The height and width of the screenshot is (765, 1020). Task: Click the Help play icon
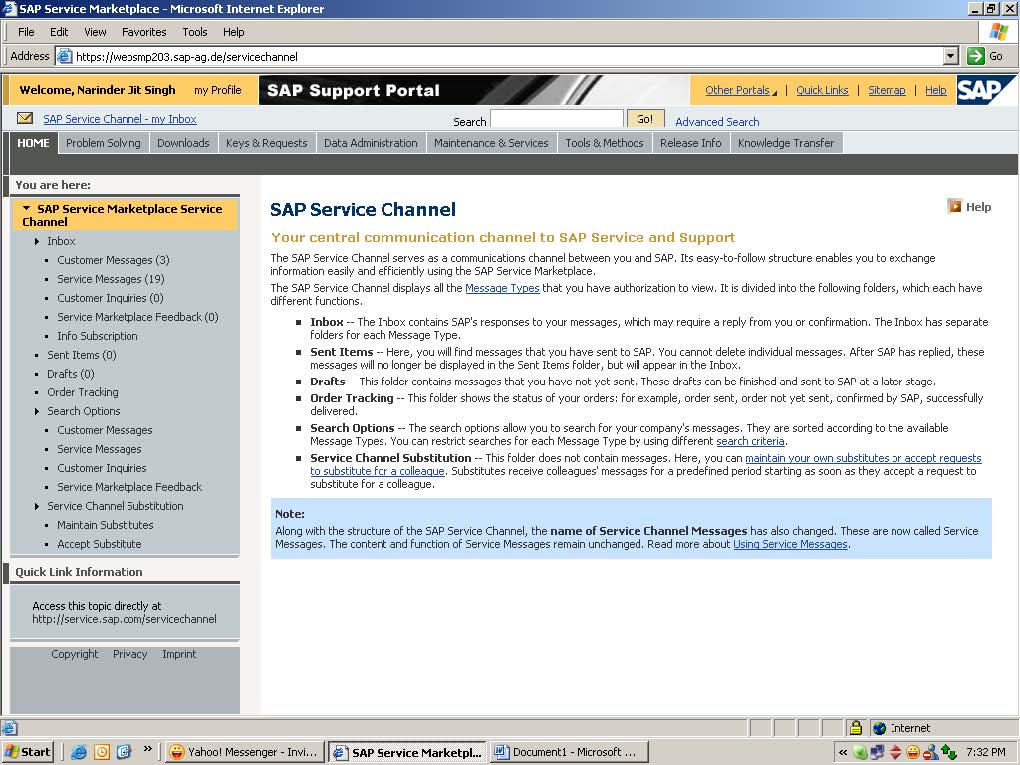pyautogui.click(x=954, y=206)
